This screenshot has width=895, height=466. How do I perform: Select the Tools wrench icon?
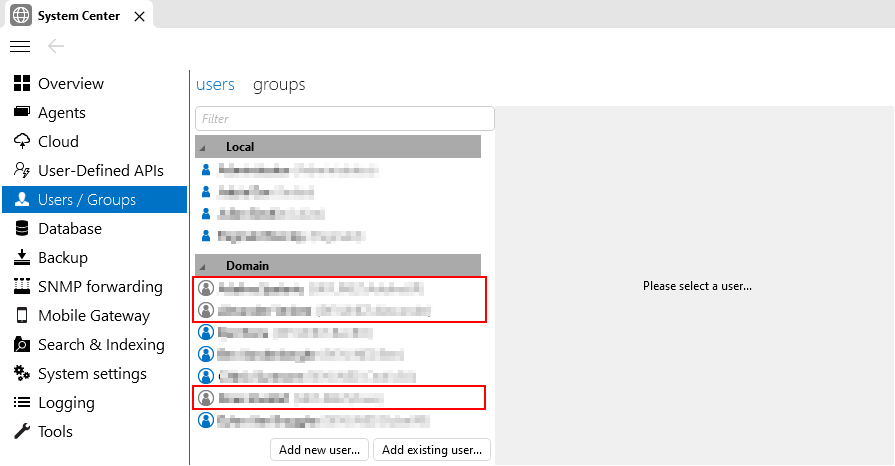point(22,431)
